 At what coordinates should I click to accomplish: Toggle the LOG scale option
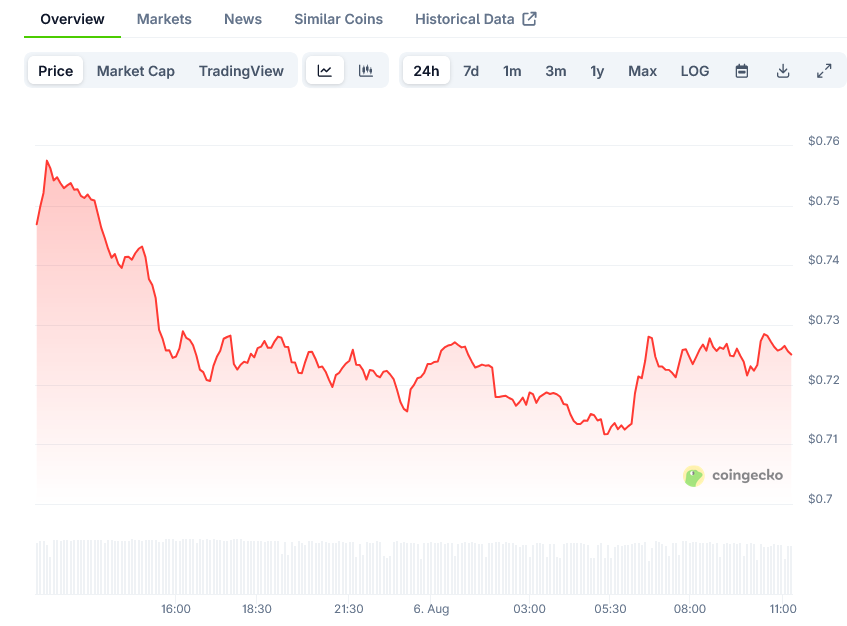point(695,71)
